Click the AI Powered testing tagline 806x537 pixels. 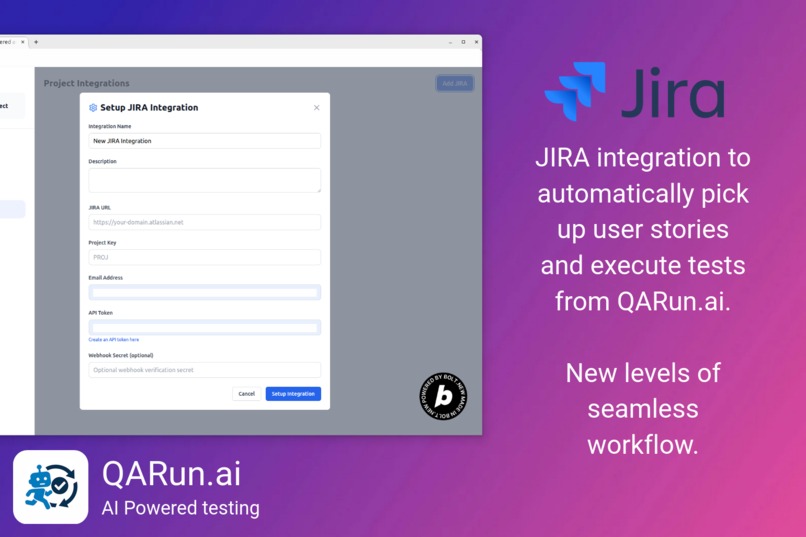(x=180, y=508)
